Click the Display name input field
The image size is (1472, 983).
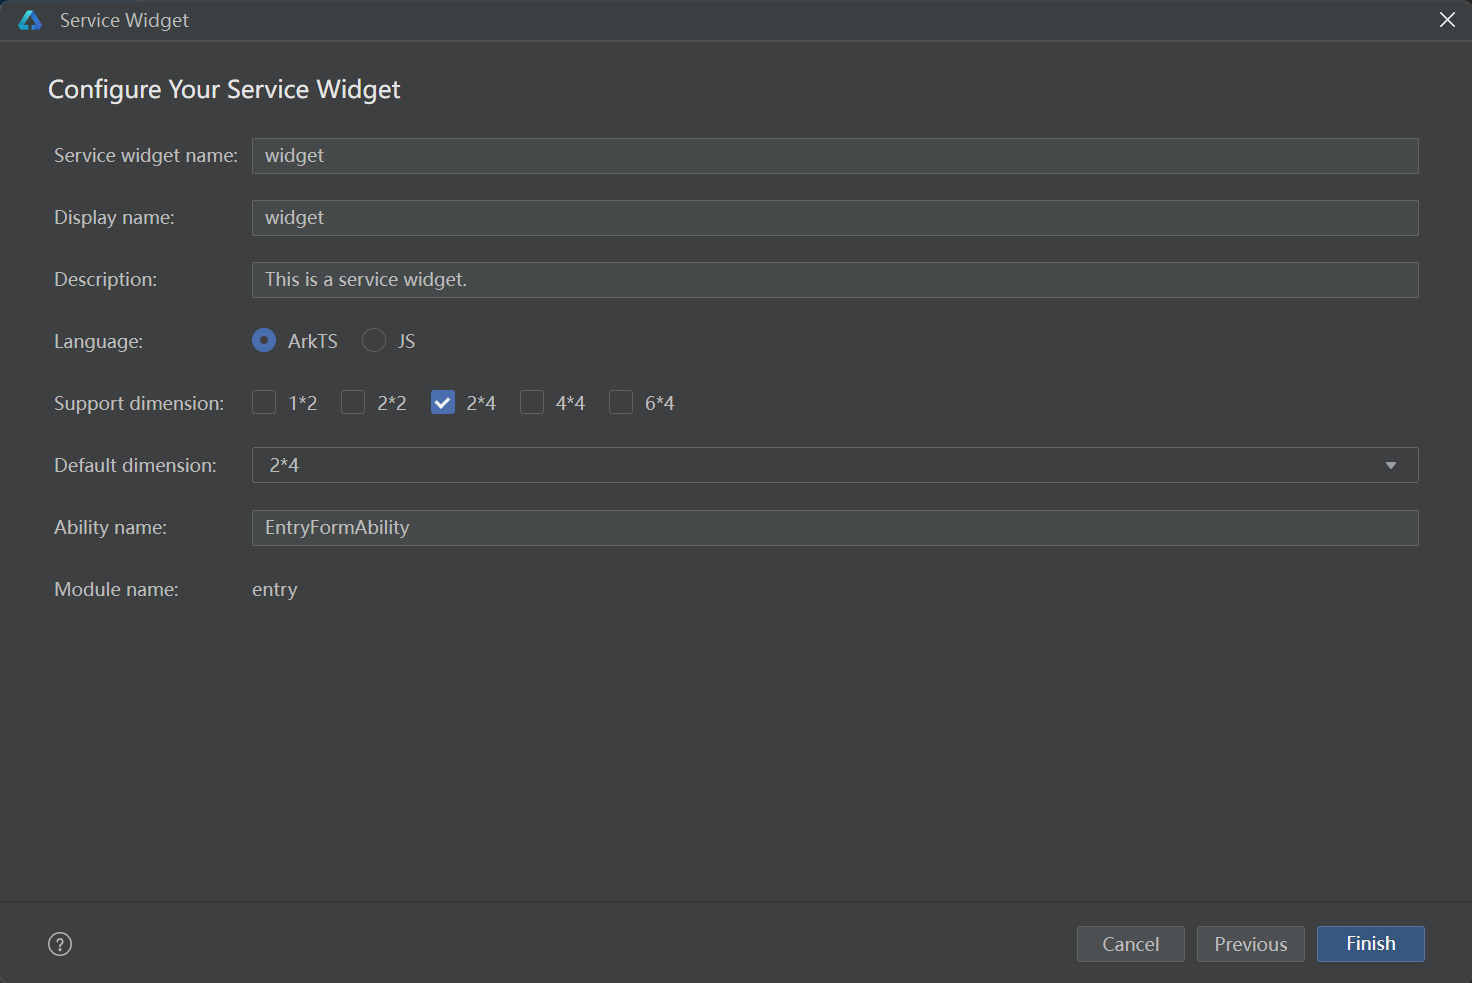[834, 218]
